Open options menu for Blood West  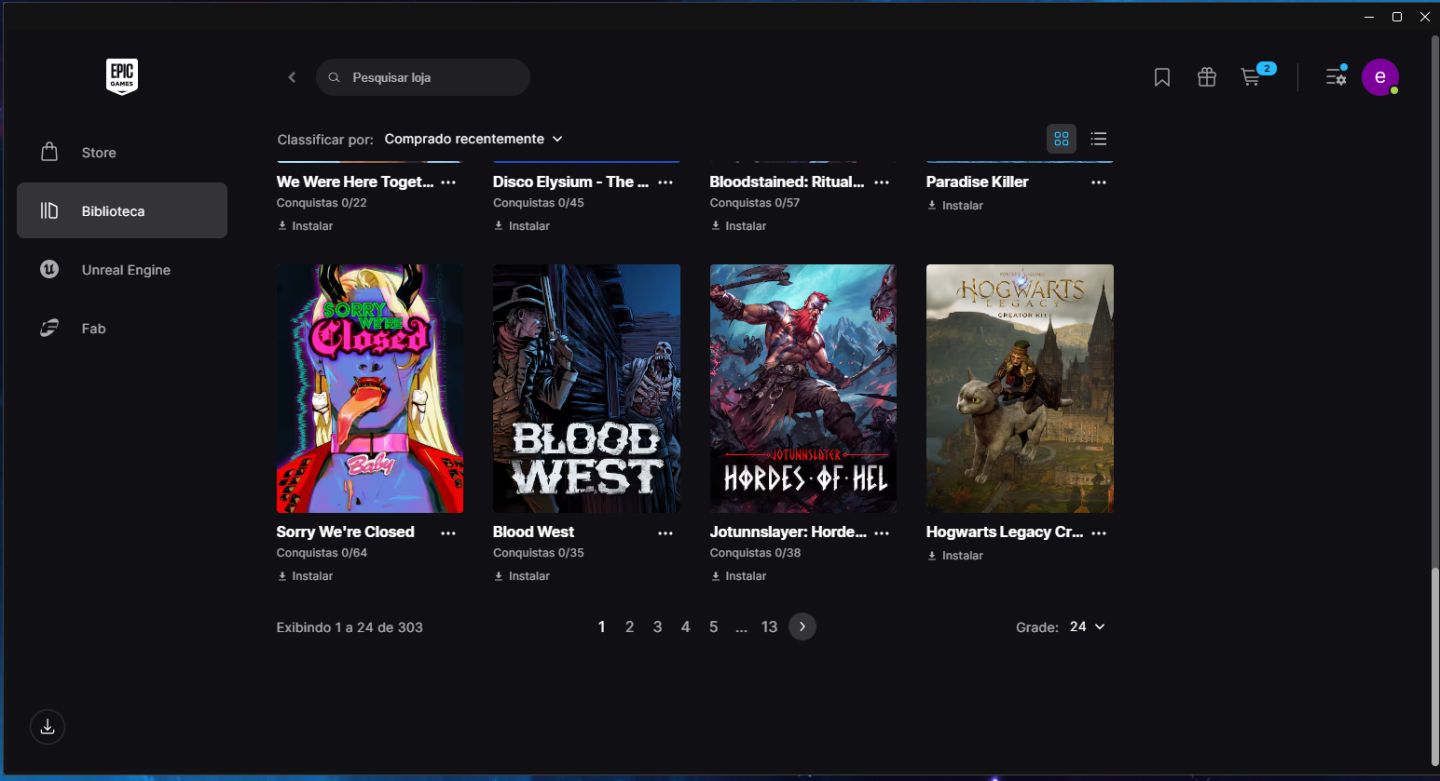tap(665, 533)
